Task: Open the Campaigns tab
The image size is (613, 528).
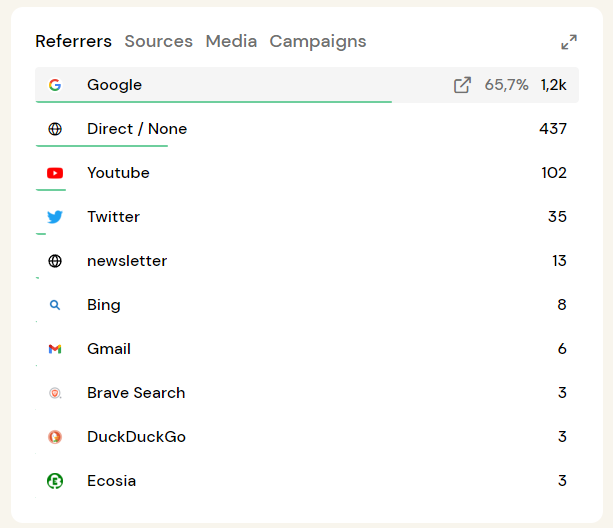Action: pyautogui.click(x=317, y=41)
